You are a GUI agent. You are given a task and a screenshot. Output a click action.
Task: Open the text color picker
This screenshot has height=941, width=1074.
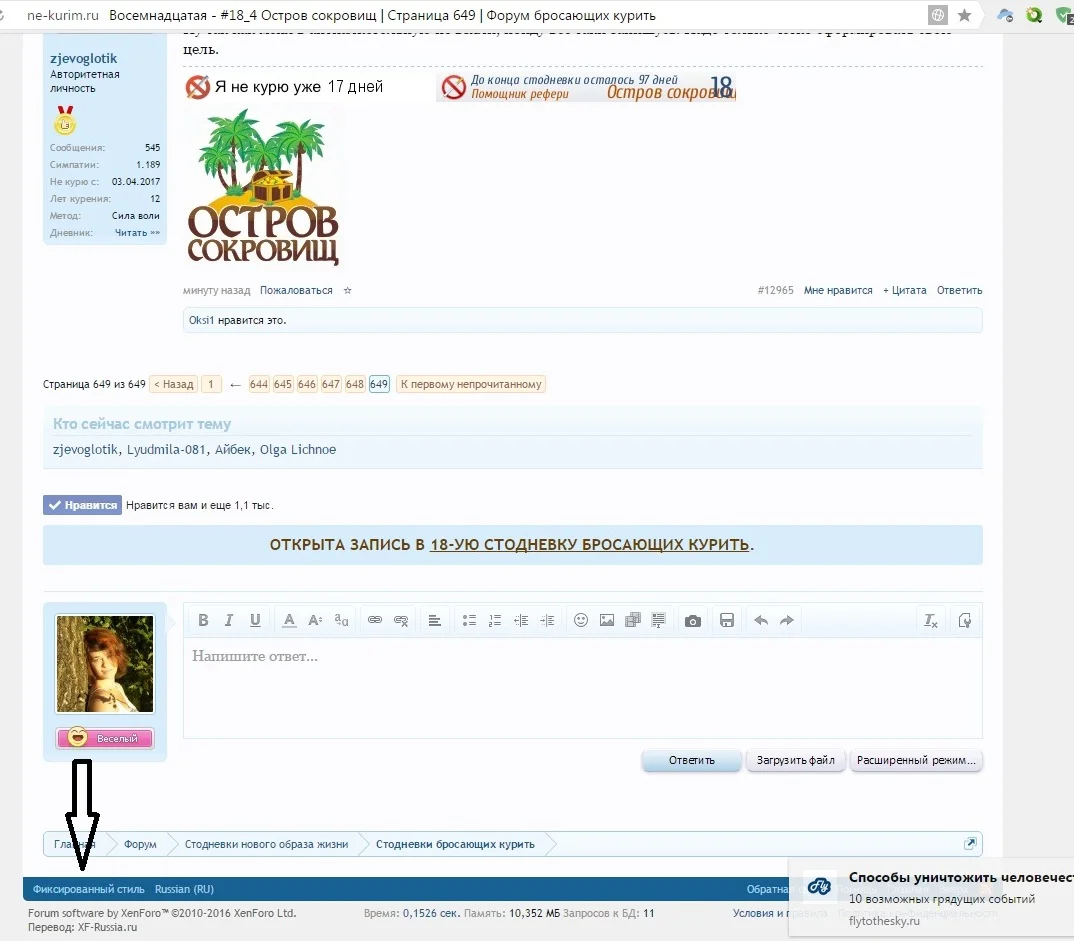pos(289,620)
